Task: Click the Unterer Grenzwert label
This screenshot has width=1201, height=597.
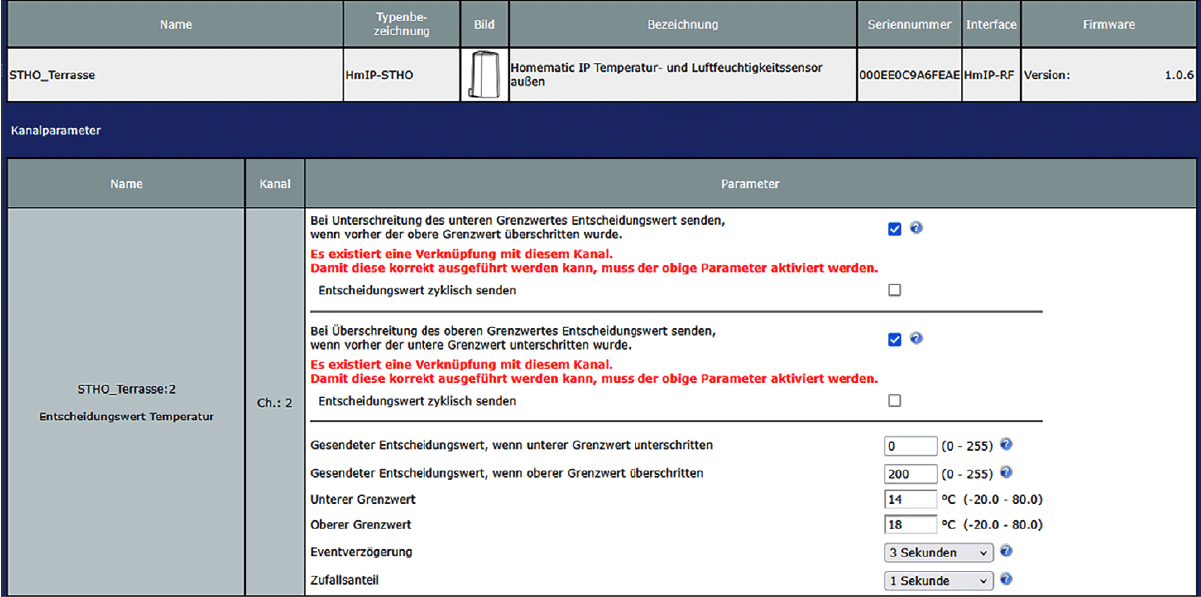Action: coord(363,499)
